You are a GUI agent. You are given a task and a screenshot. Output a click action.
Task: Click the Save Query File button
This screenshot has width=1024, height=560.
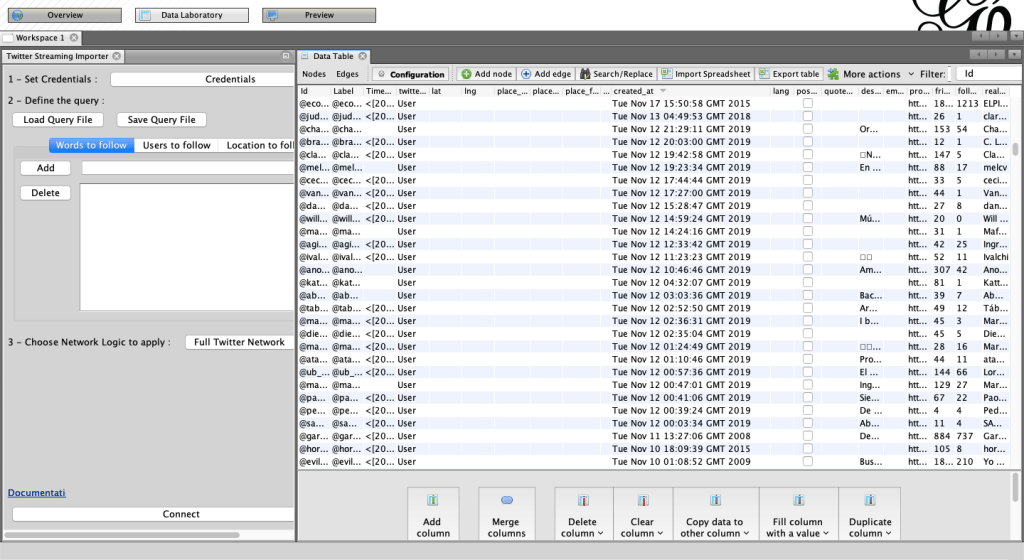pos(161,119)
